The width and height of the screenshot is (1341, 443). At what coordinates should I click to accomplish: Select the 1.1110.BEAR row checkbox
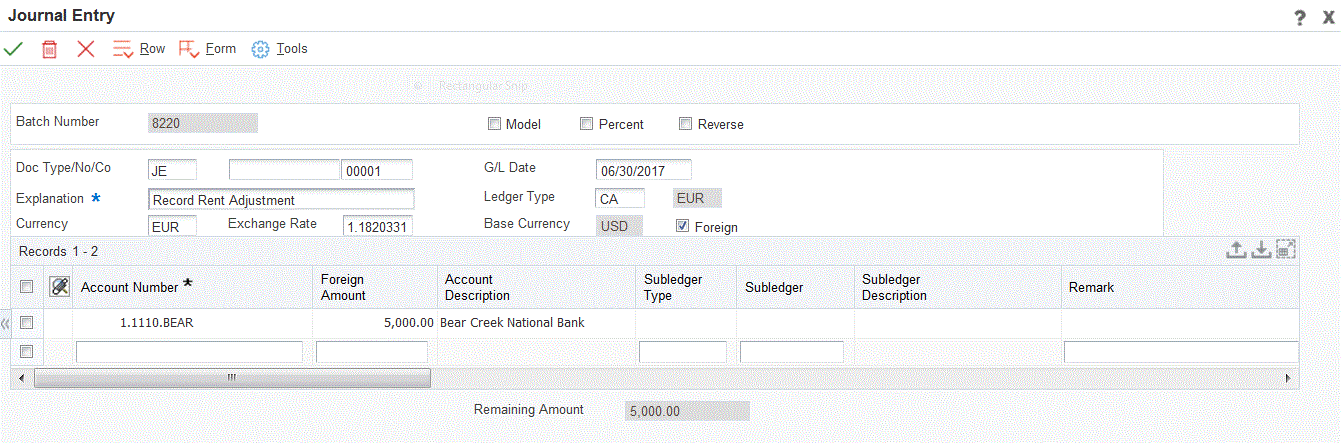tap(27, 323)
